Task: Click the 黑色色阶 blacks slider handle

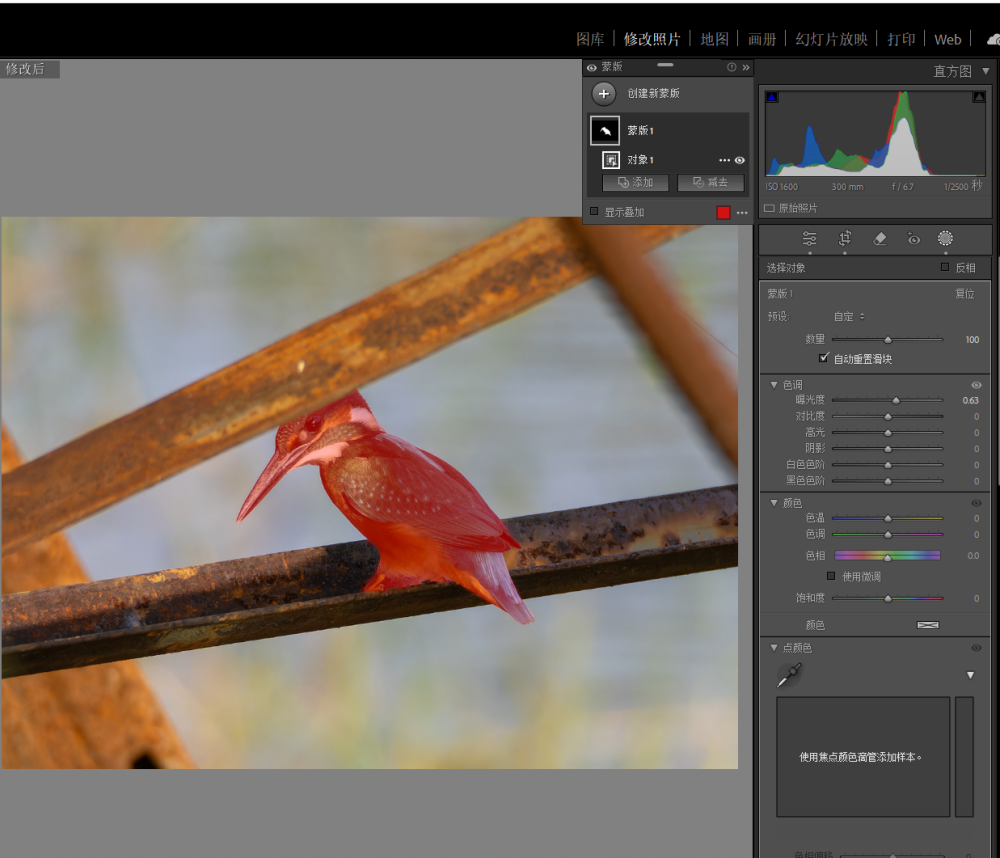Action: click(x=888, y=481)
